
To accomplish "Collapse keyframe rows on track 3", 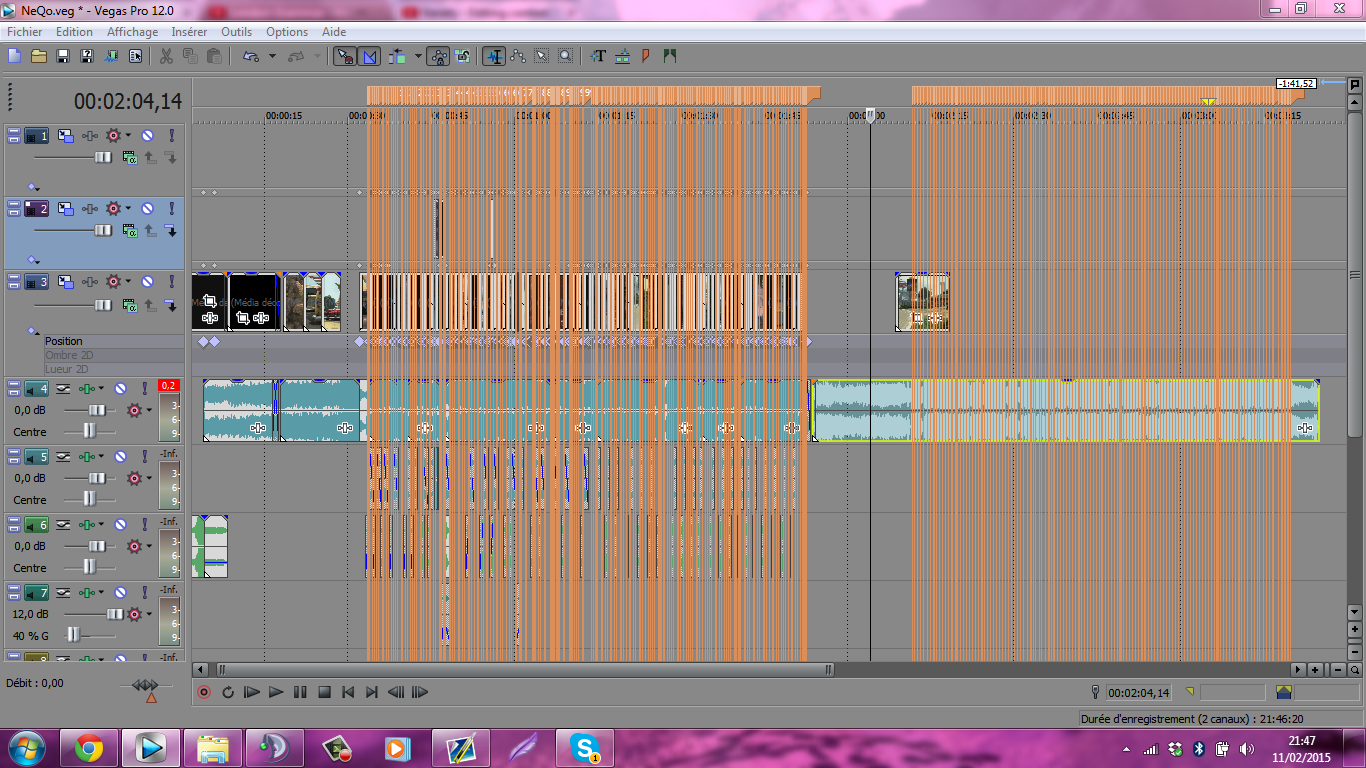I will click(32, 330).
